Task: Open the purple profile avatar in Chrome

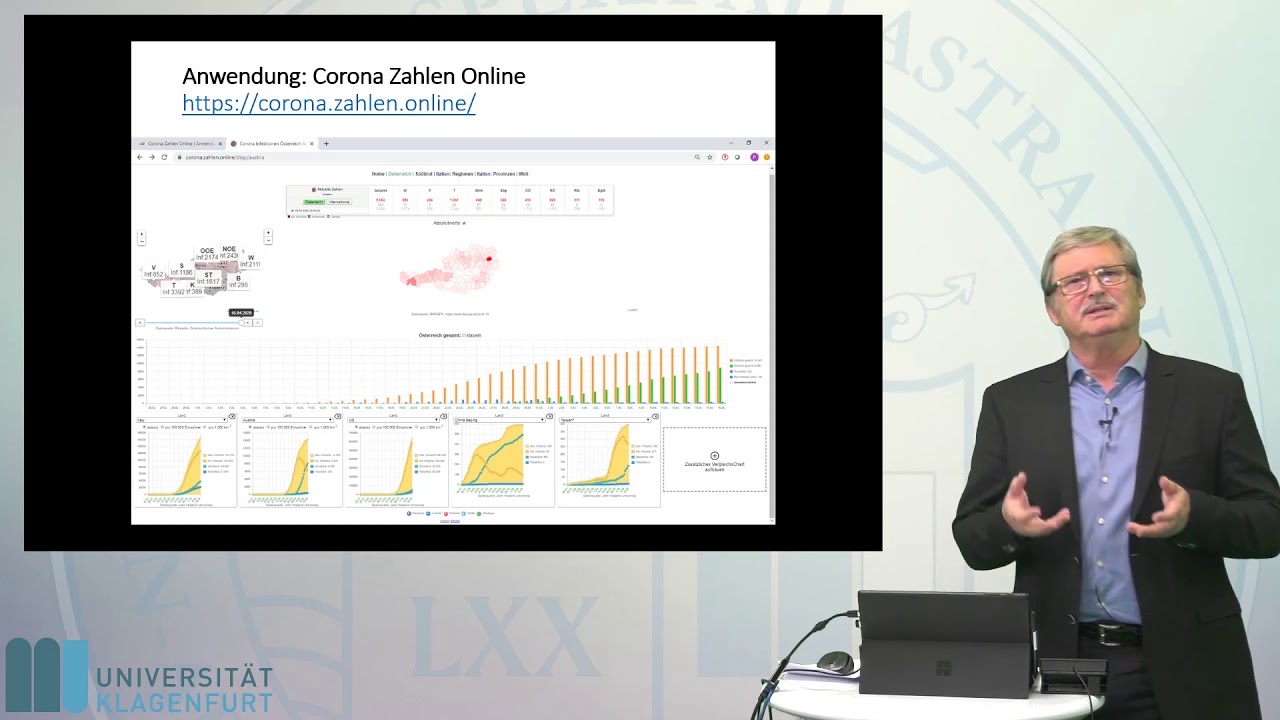Action: pos(754,157)
